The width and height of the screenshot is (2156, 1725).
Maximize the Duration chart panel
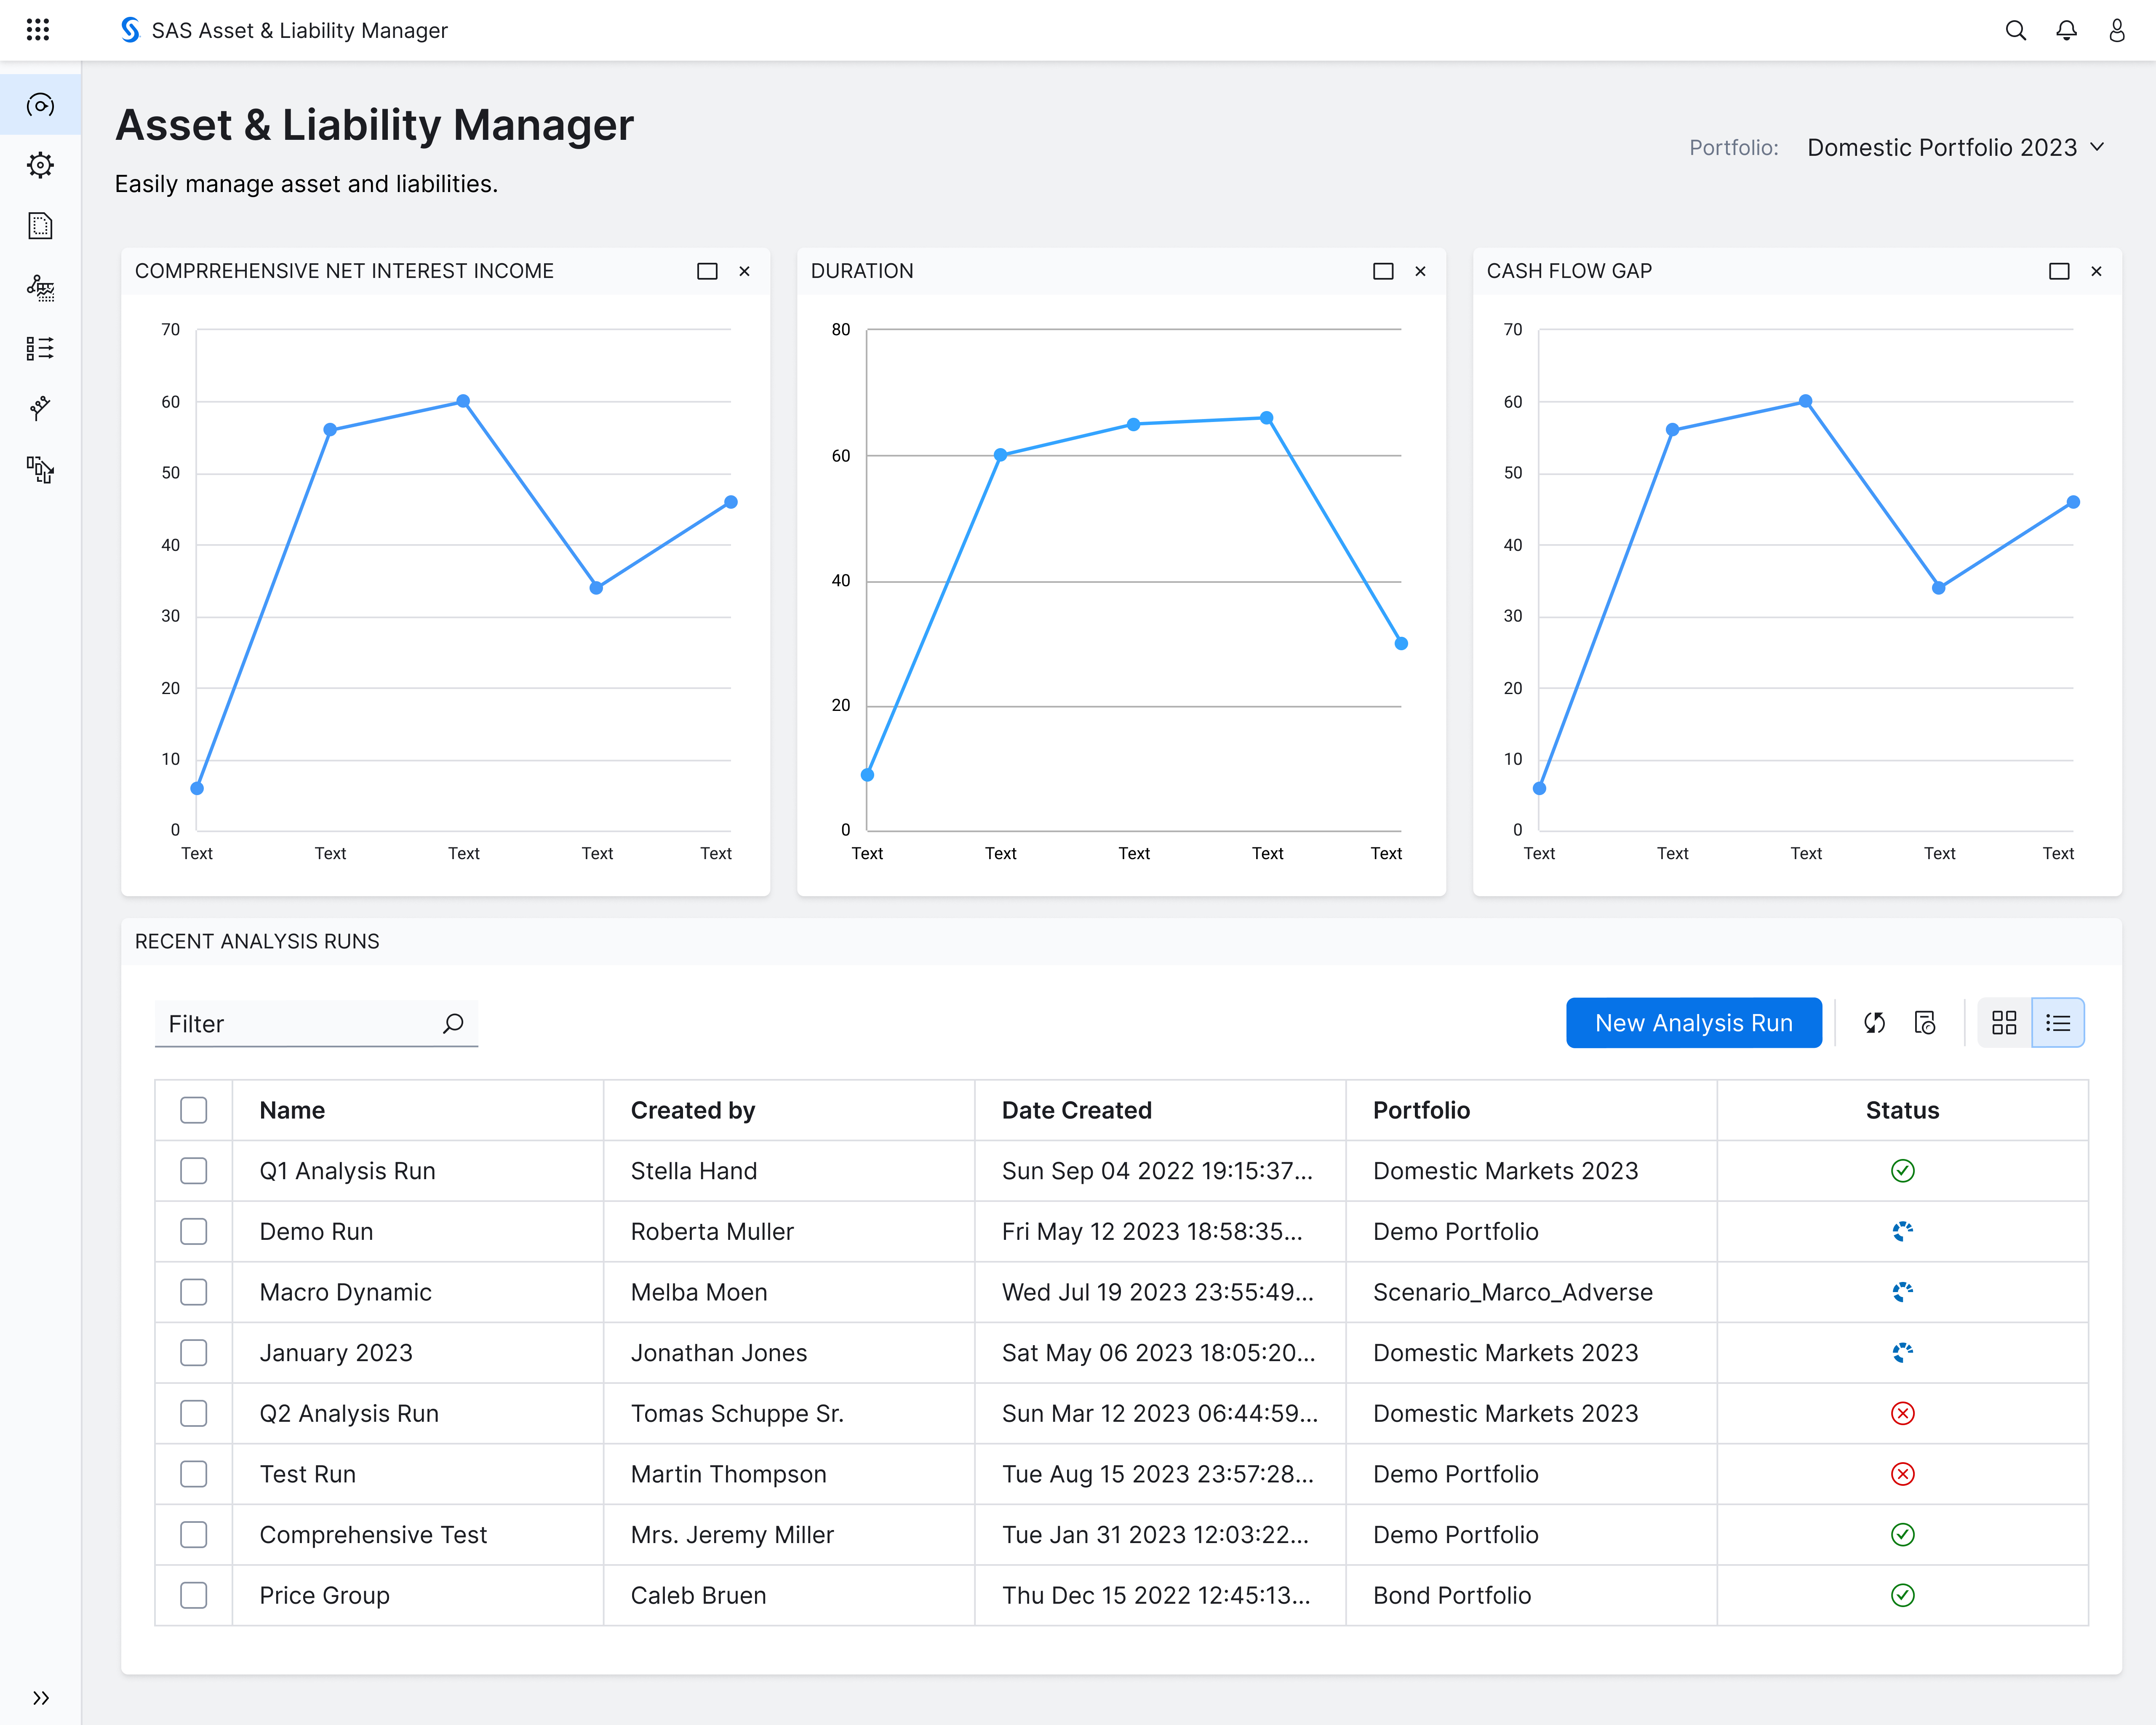point(1383,271)
